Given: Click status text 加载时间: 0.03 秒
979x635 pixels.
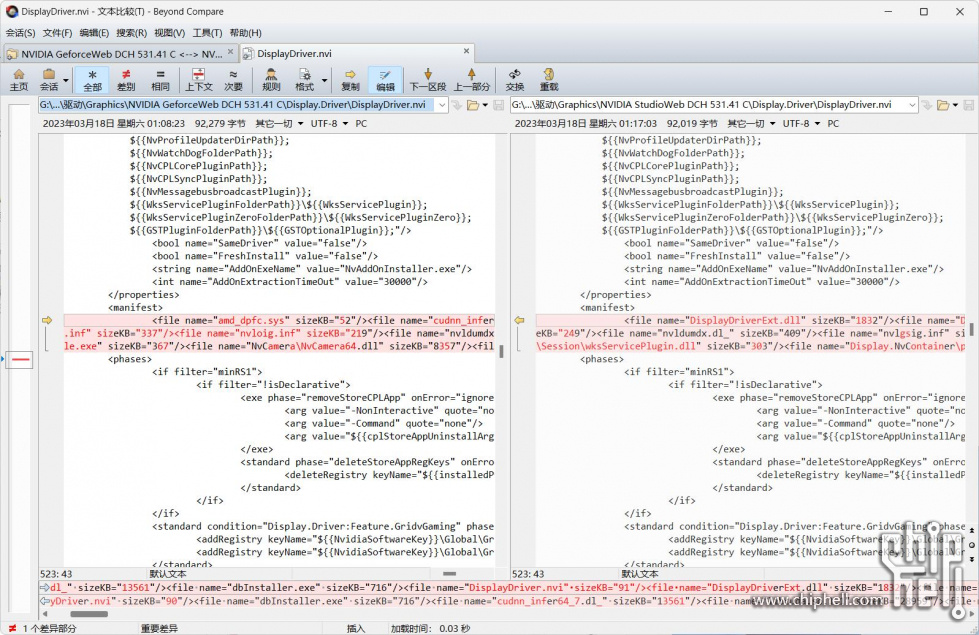Looking at the screenshot, I should point(430,628).
